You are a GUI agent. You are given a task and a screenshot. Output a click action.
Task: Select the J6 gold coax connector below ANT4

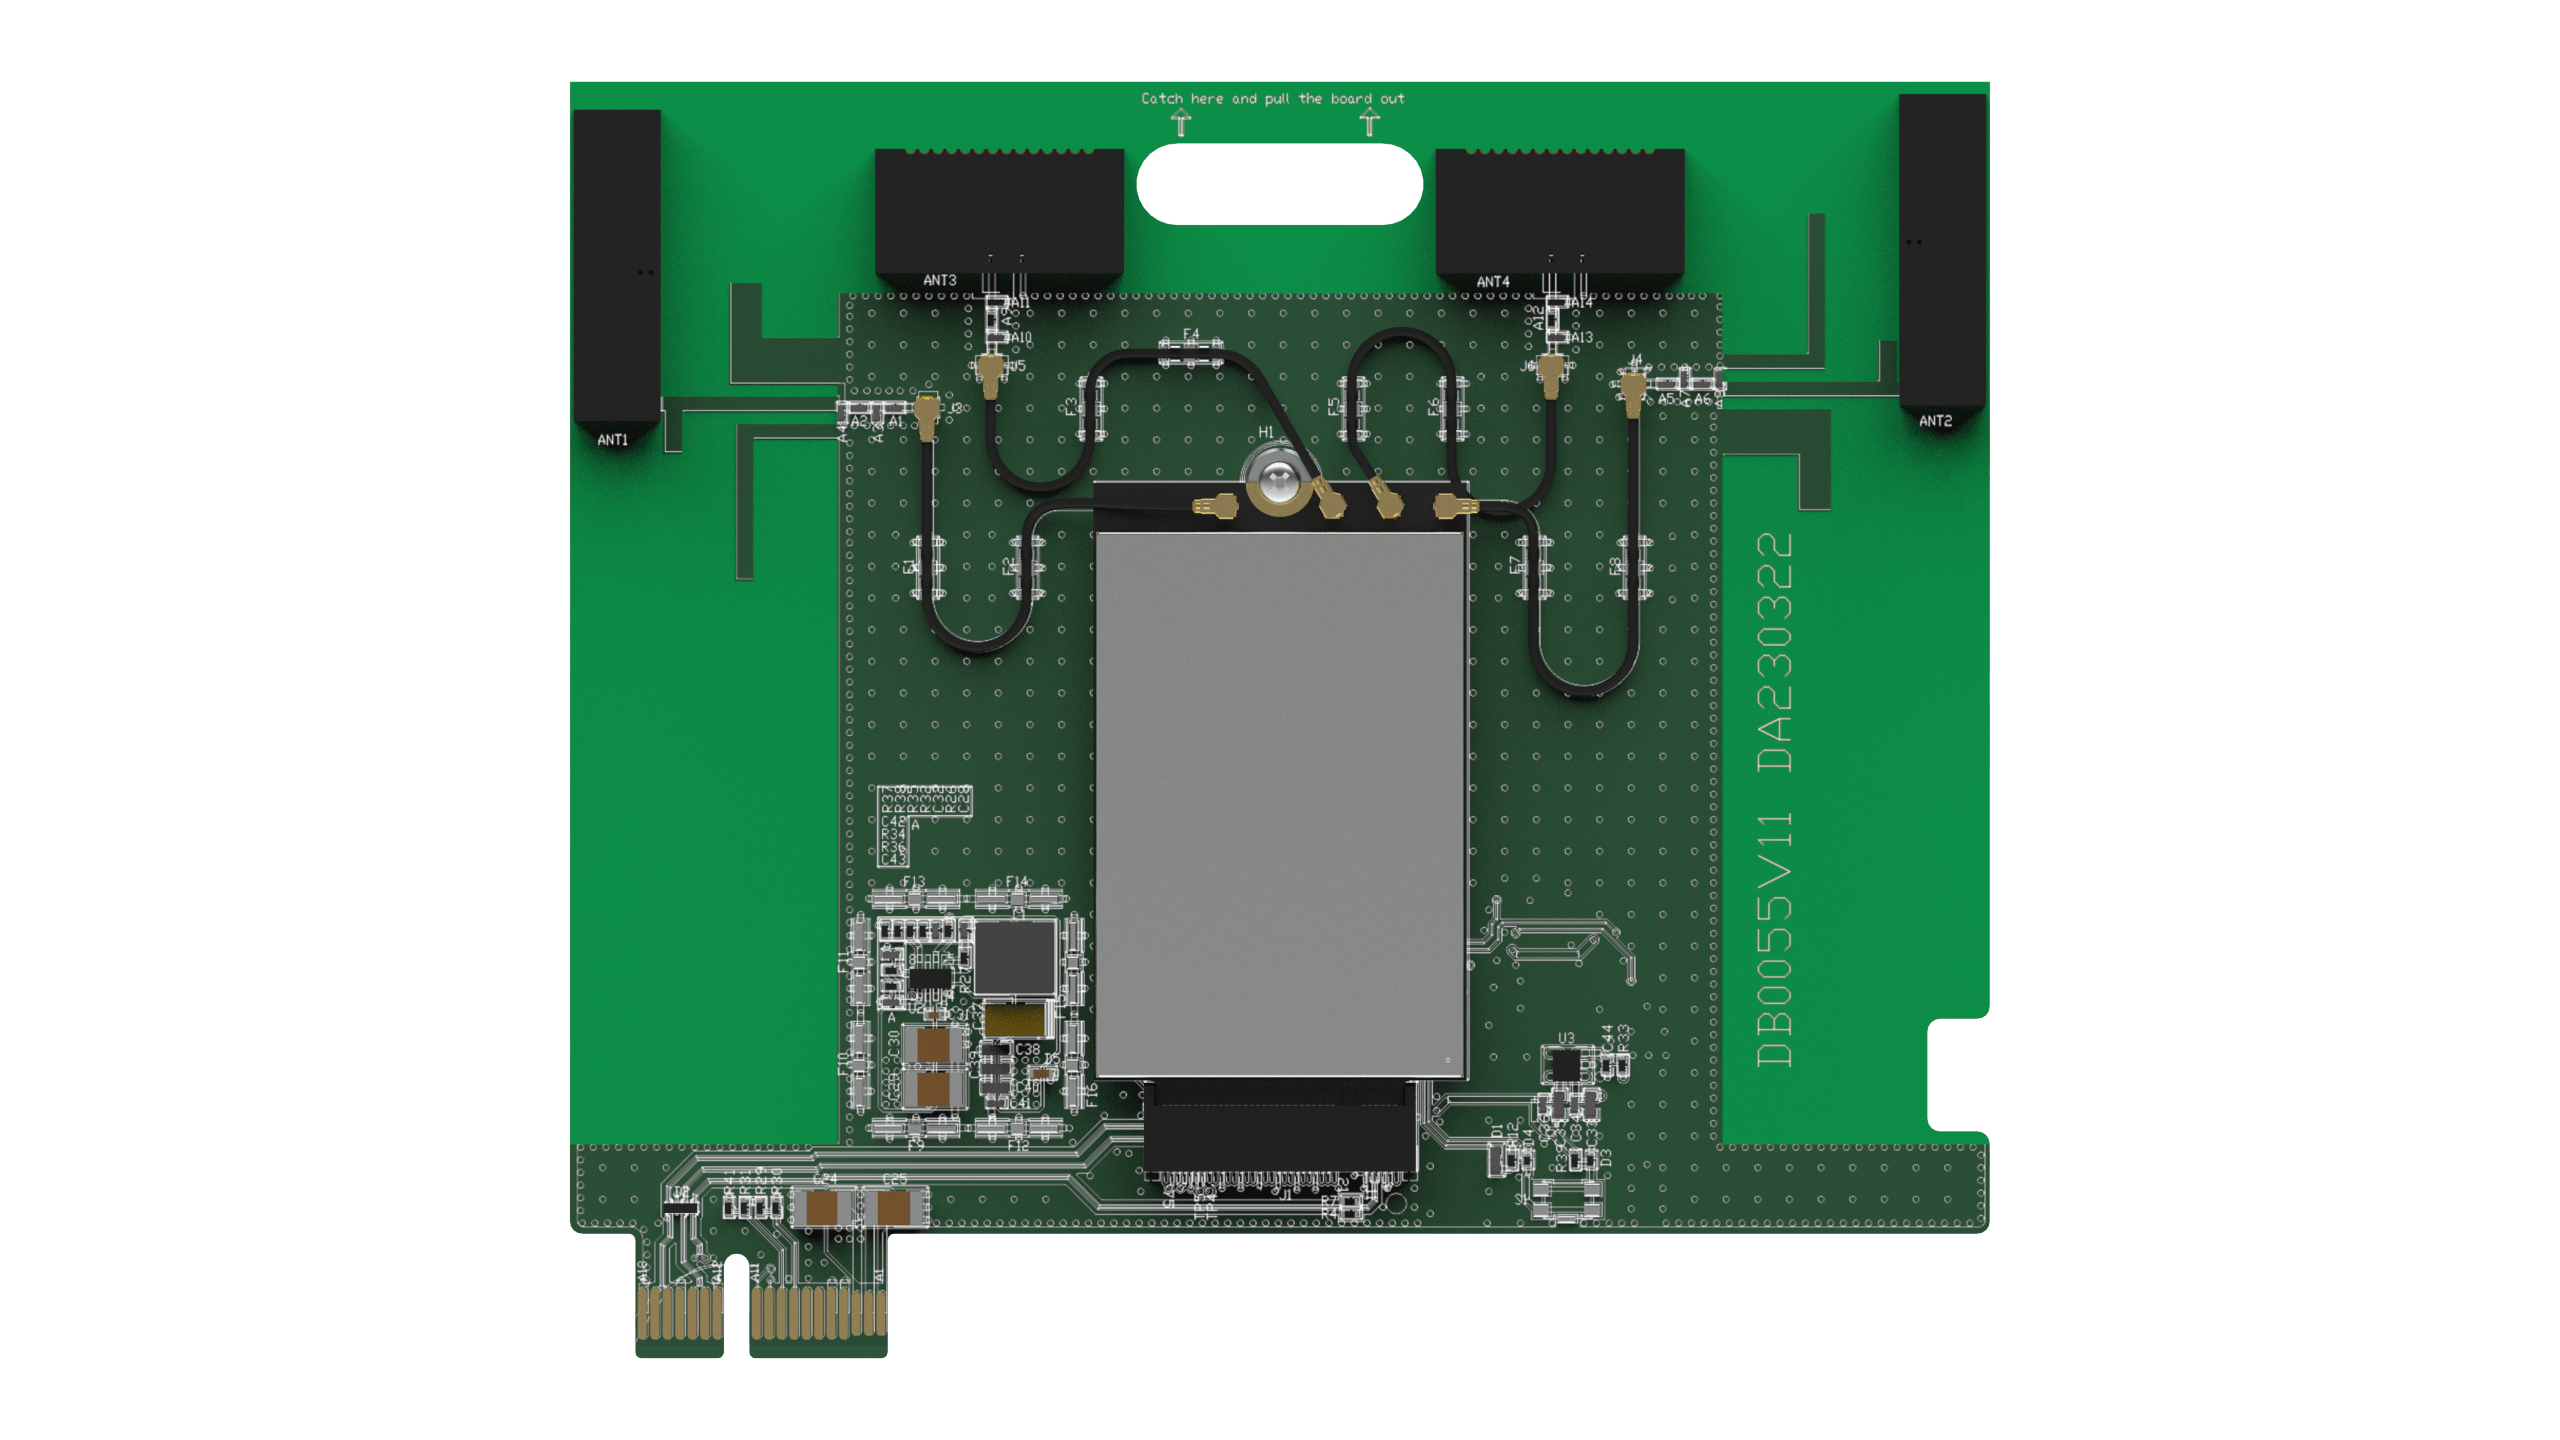[1552, 375]
